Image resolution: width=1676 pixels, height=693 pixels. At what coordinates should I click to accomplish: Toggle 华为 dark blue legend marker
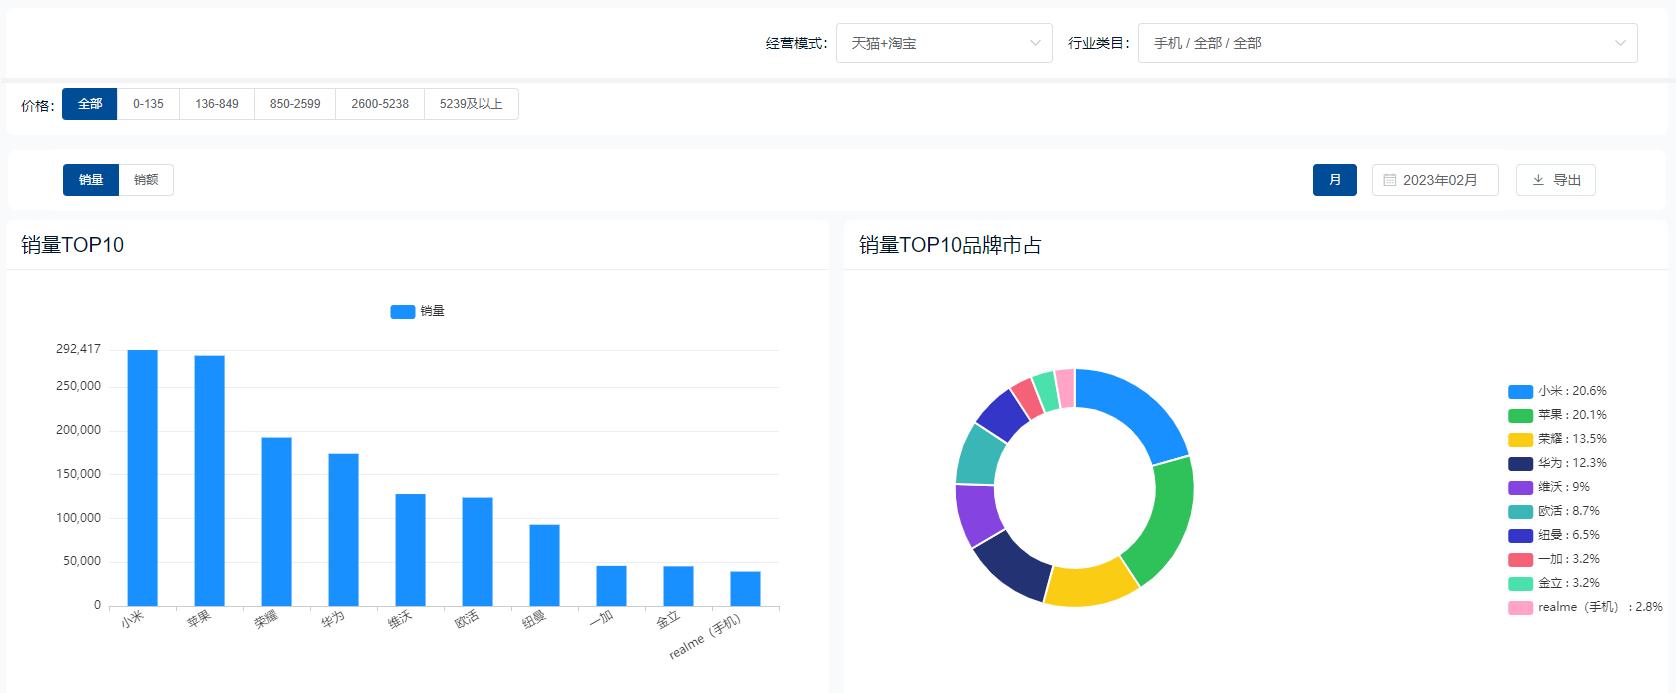tap(1520, 464)
